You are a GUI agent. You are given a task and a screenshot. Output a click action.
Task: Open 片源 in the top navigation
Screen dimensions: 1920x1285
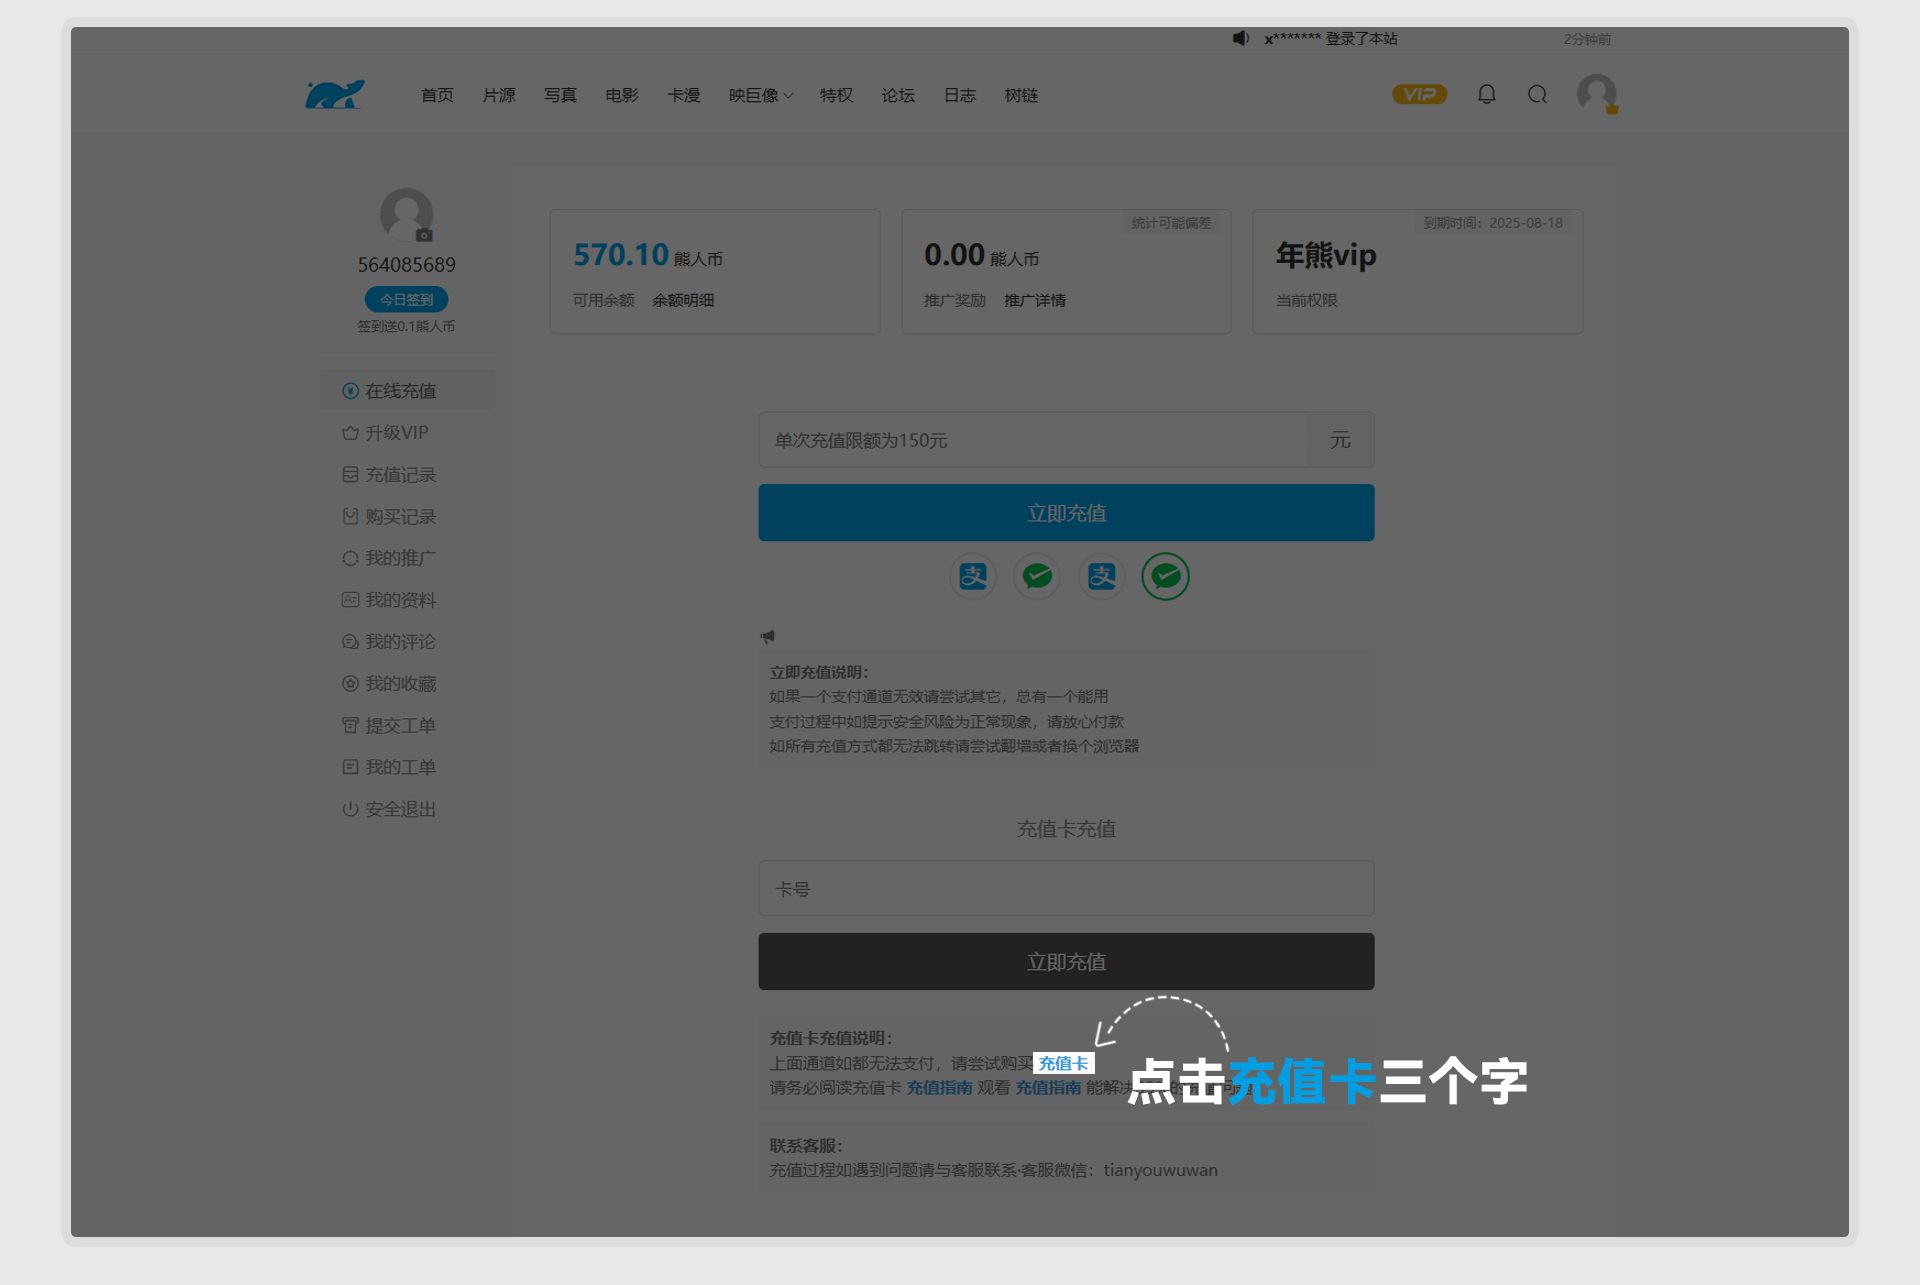[x=499, y=95]
